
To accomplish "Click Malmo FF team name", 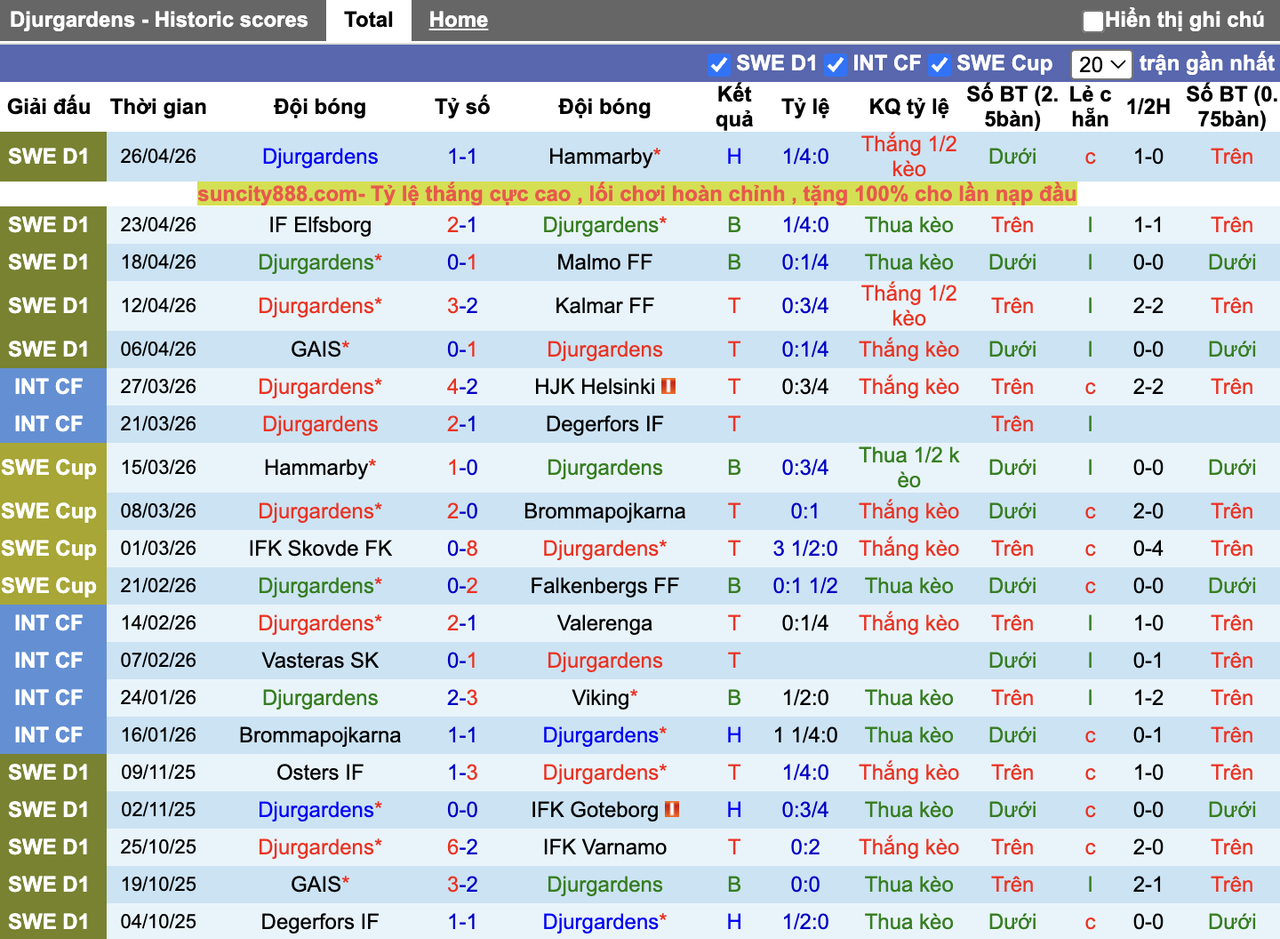I will point(605,263).
